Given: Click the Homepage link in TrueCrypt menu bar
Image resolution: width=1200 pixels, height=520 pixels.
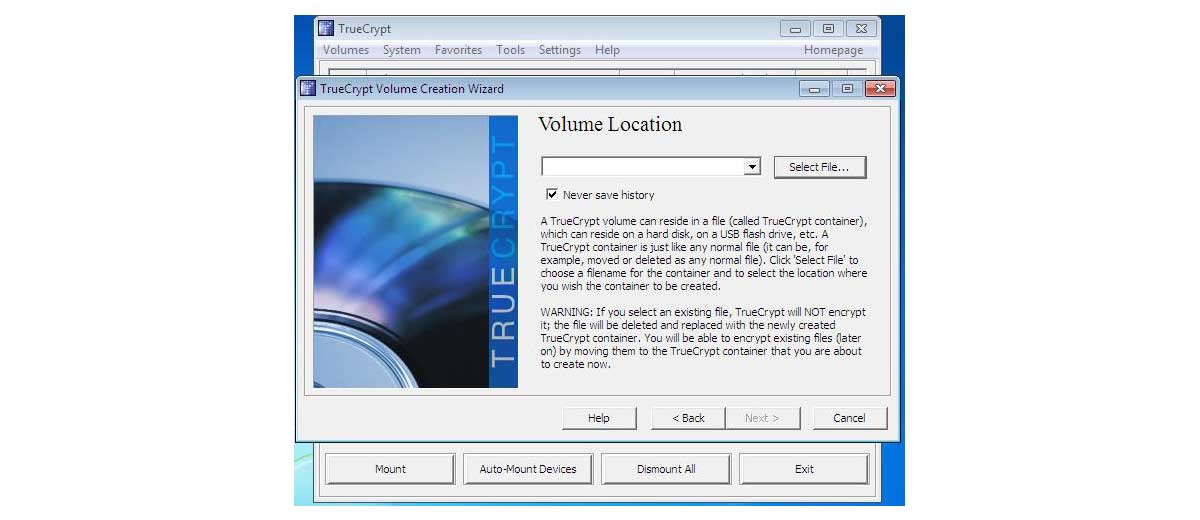Looking at the screenshot, I should pyautogui.click(x=833, y=50).
